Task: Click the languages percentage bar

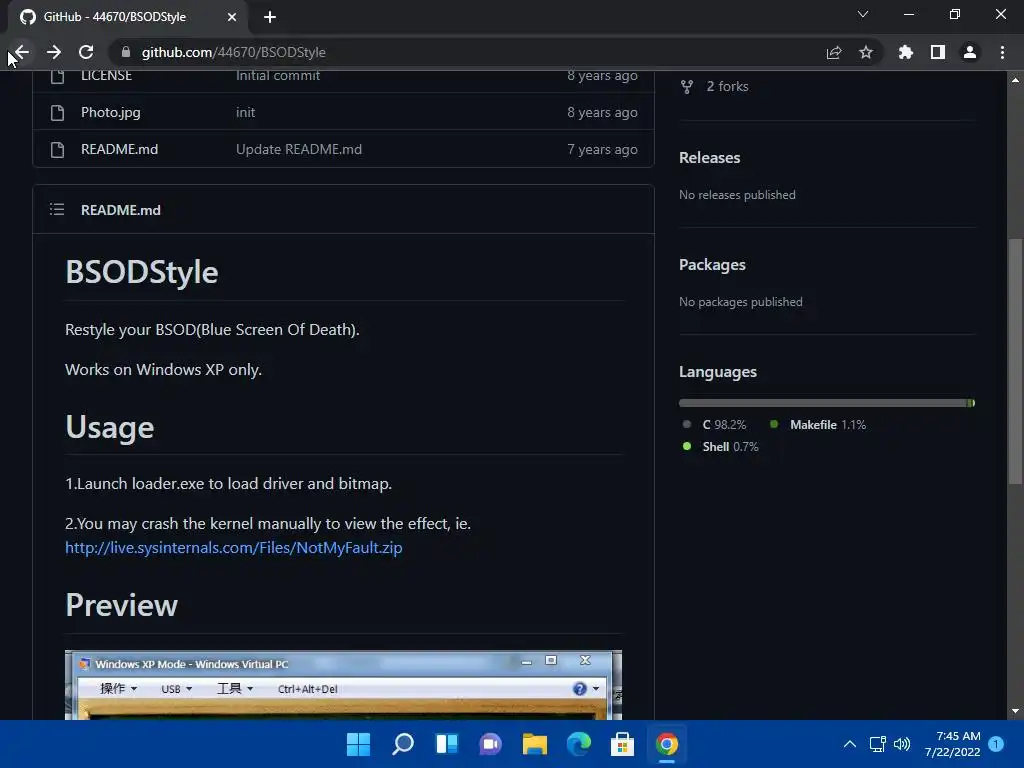Action: [827, 403]
